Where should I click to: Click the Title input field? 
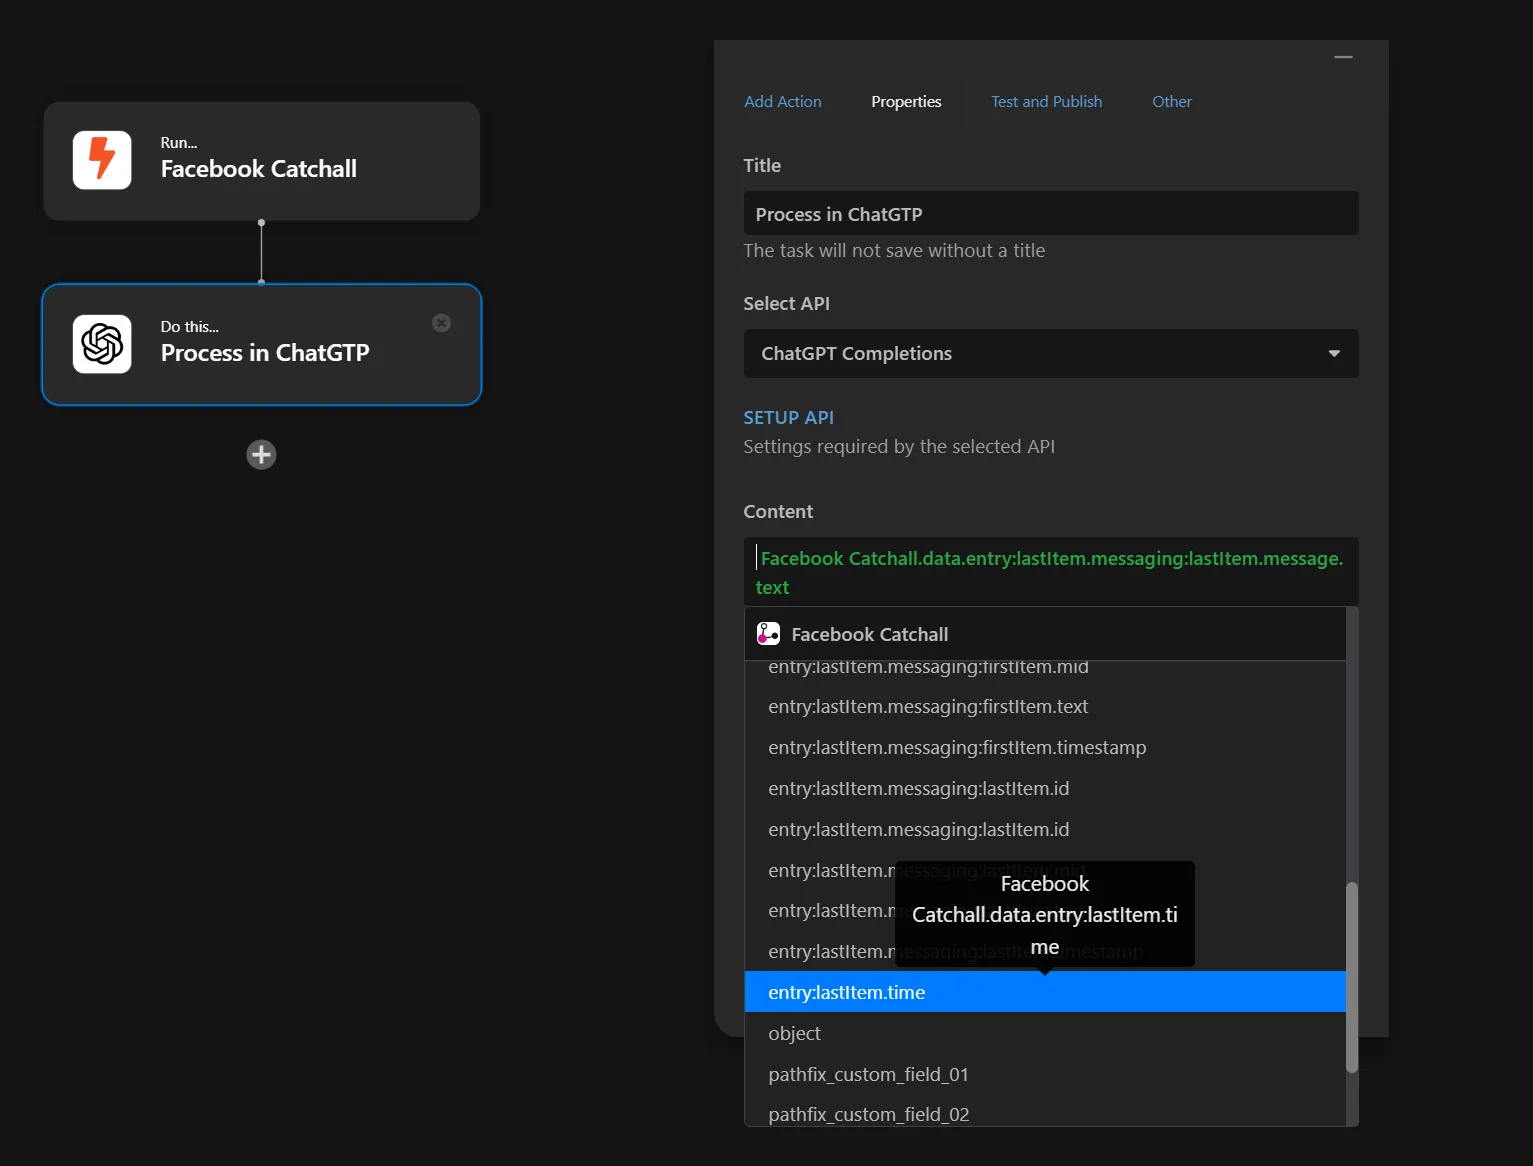coord(1050,214)
